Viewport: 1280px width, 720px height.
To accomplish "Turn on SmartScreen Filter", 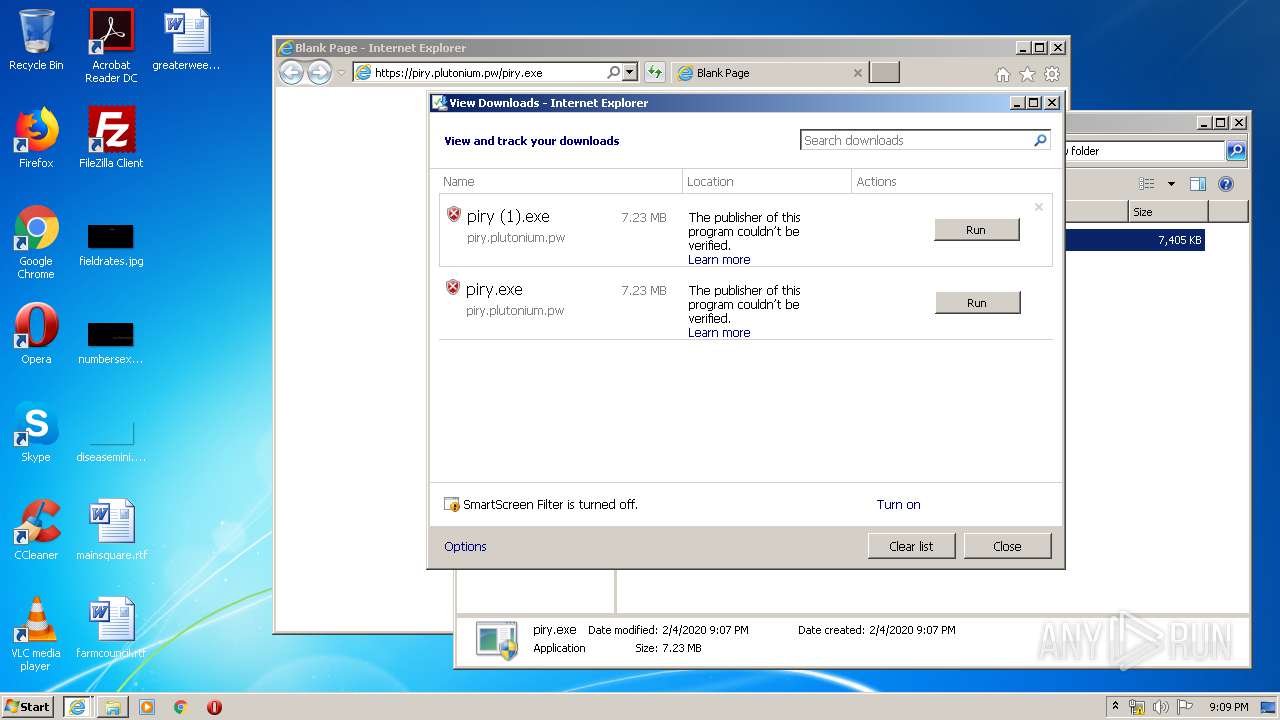I will click(x=898, y=505).
